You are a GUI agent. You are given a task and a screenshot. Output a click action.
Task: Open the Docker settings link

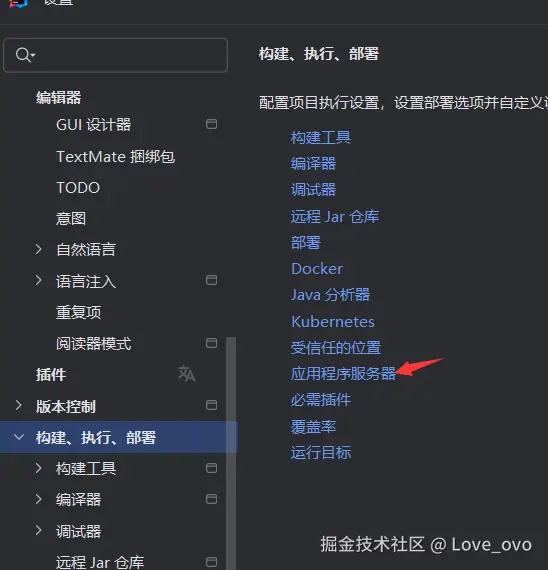[317, 269]
